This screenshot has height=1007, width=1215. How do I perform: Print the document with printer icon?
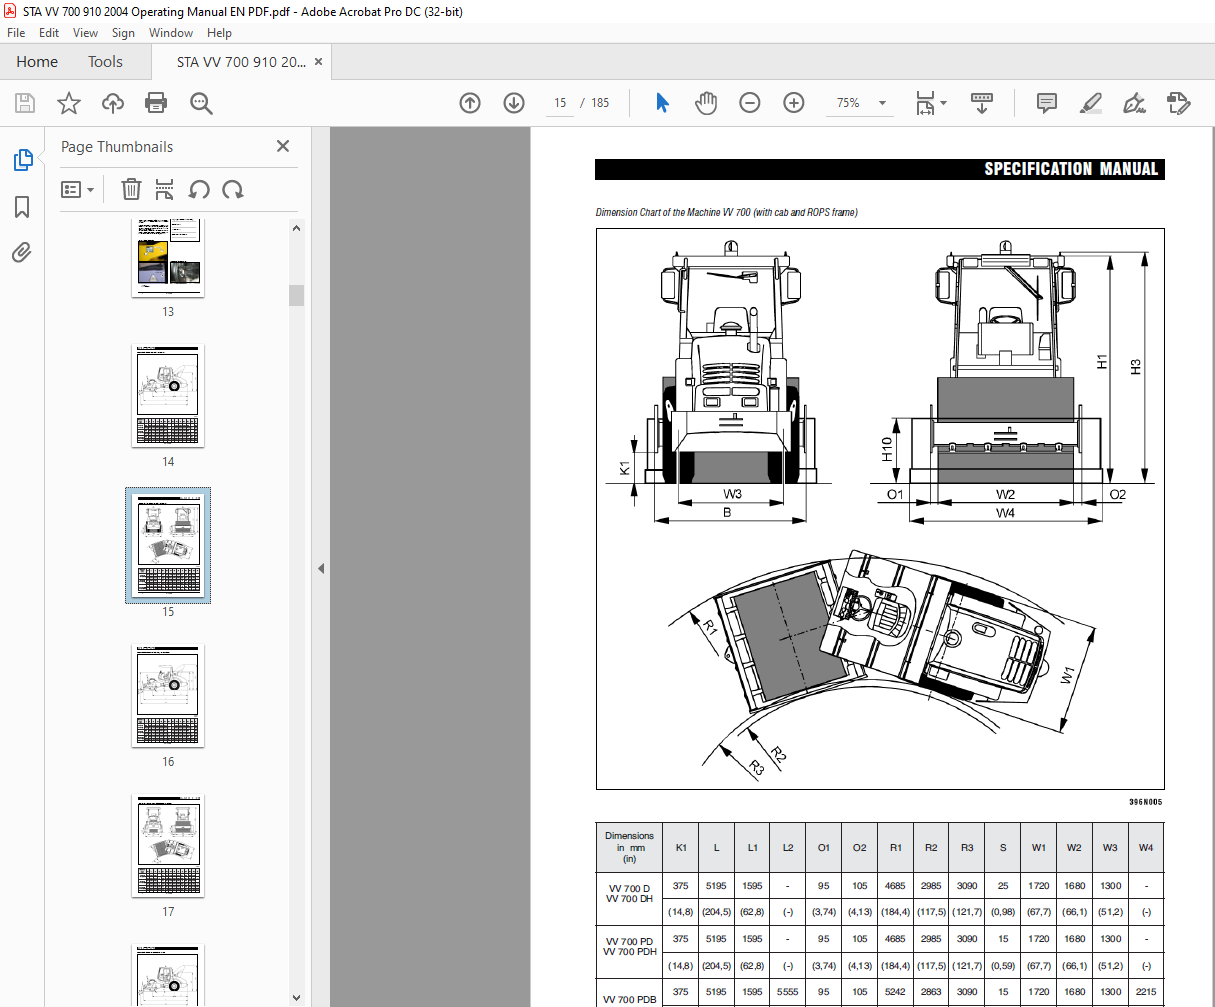(156, 103)
